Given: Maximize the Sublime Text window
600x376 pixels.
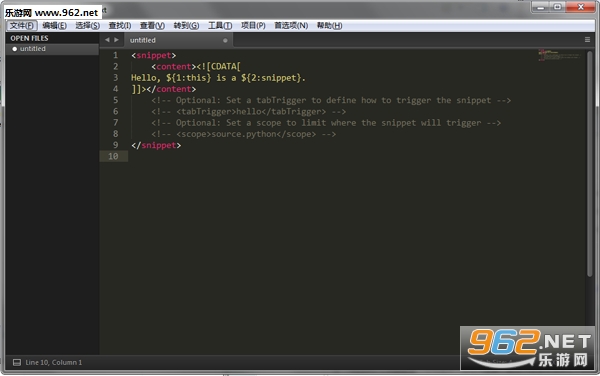Looking at the screenshot, I should pyautogui.click(x=557, y=7).
